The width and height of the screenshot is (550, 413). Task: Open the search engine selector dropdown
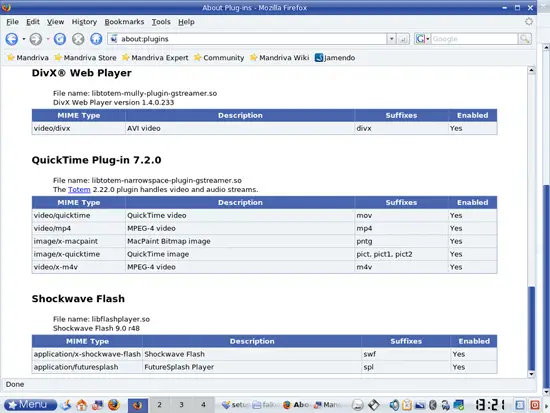point(422,39)
